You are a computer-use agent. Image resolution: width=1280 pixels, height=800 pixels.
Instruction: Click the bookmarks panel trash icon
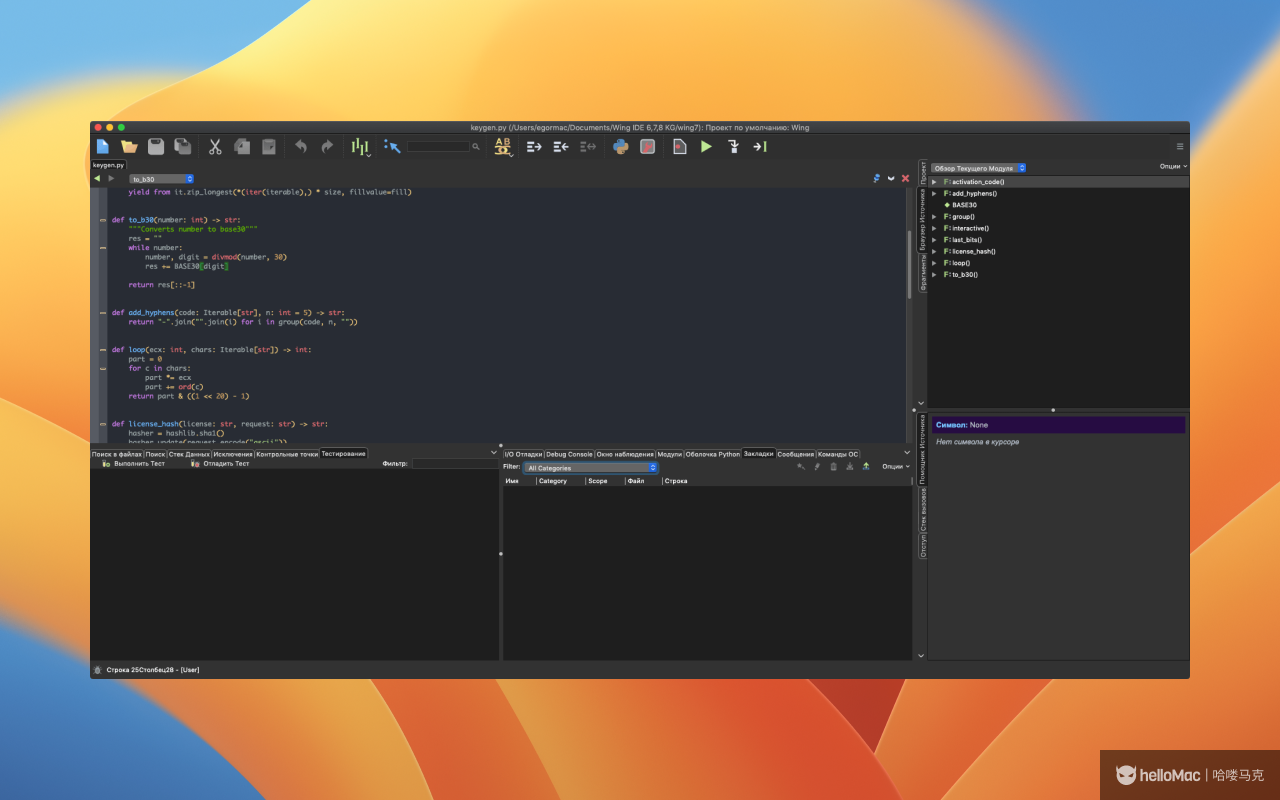[833, 467]
